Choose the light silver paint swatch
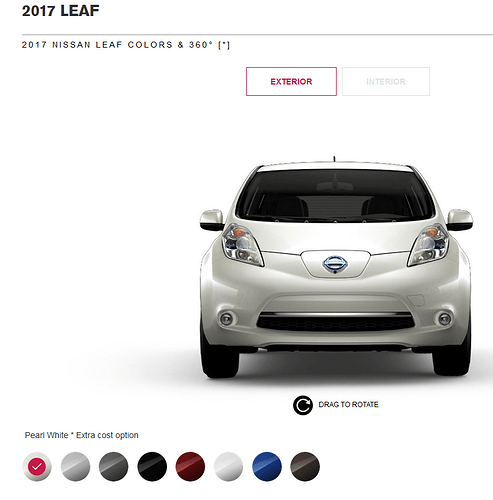This screenshot has height=500, width=493. coord(75,466)
